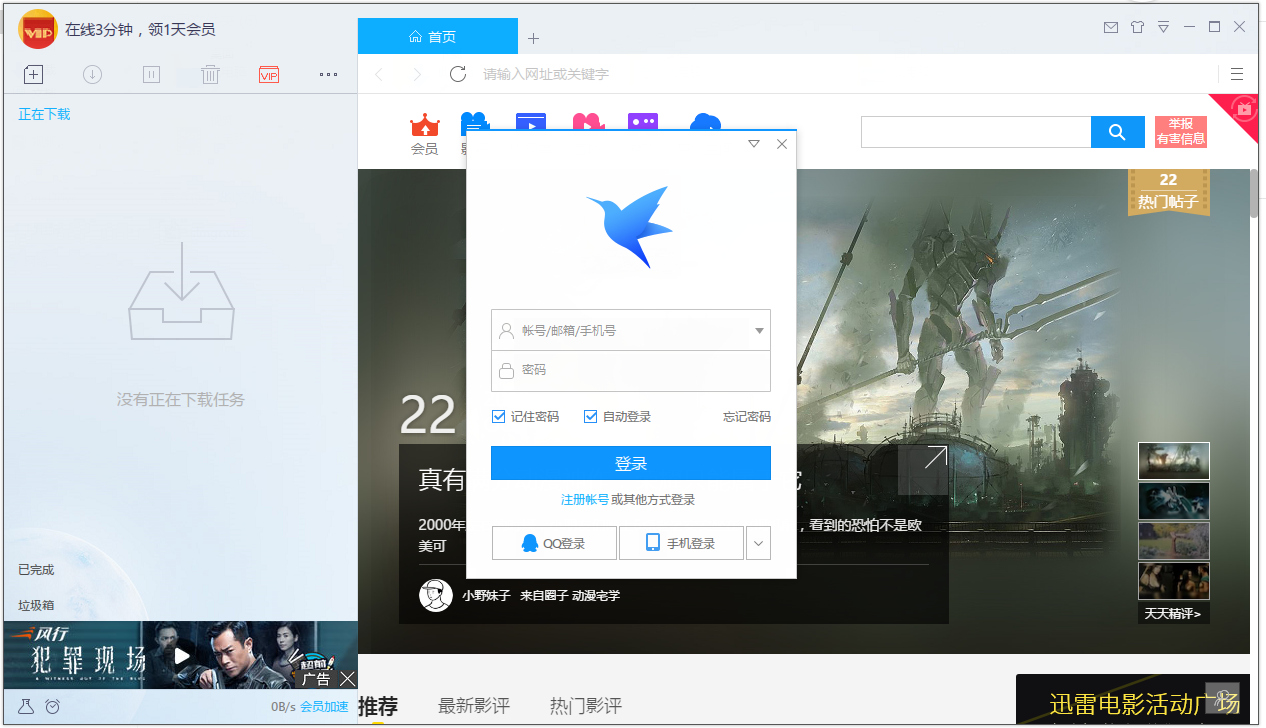Create a new download task
Screen dimensions: 1266x728
pos(32,74)
